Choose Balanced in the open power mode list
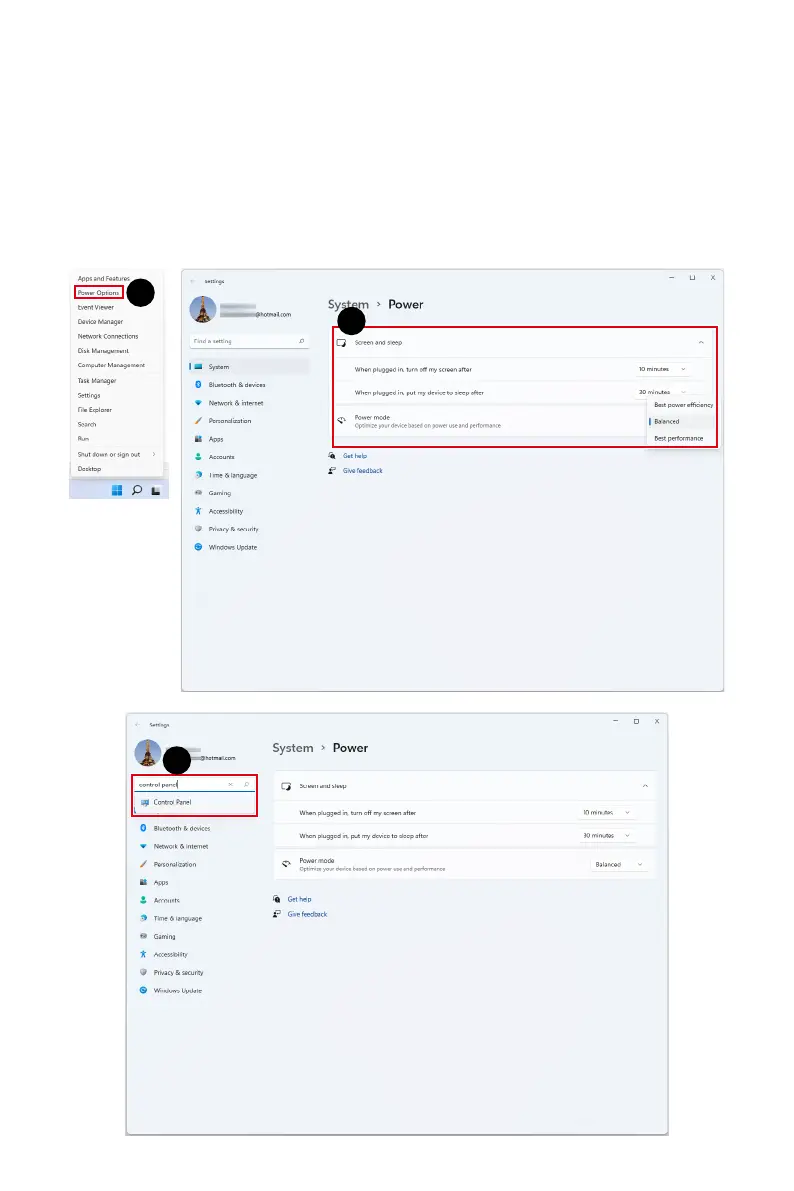 (666, 422)
